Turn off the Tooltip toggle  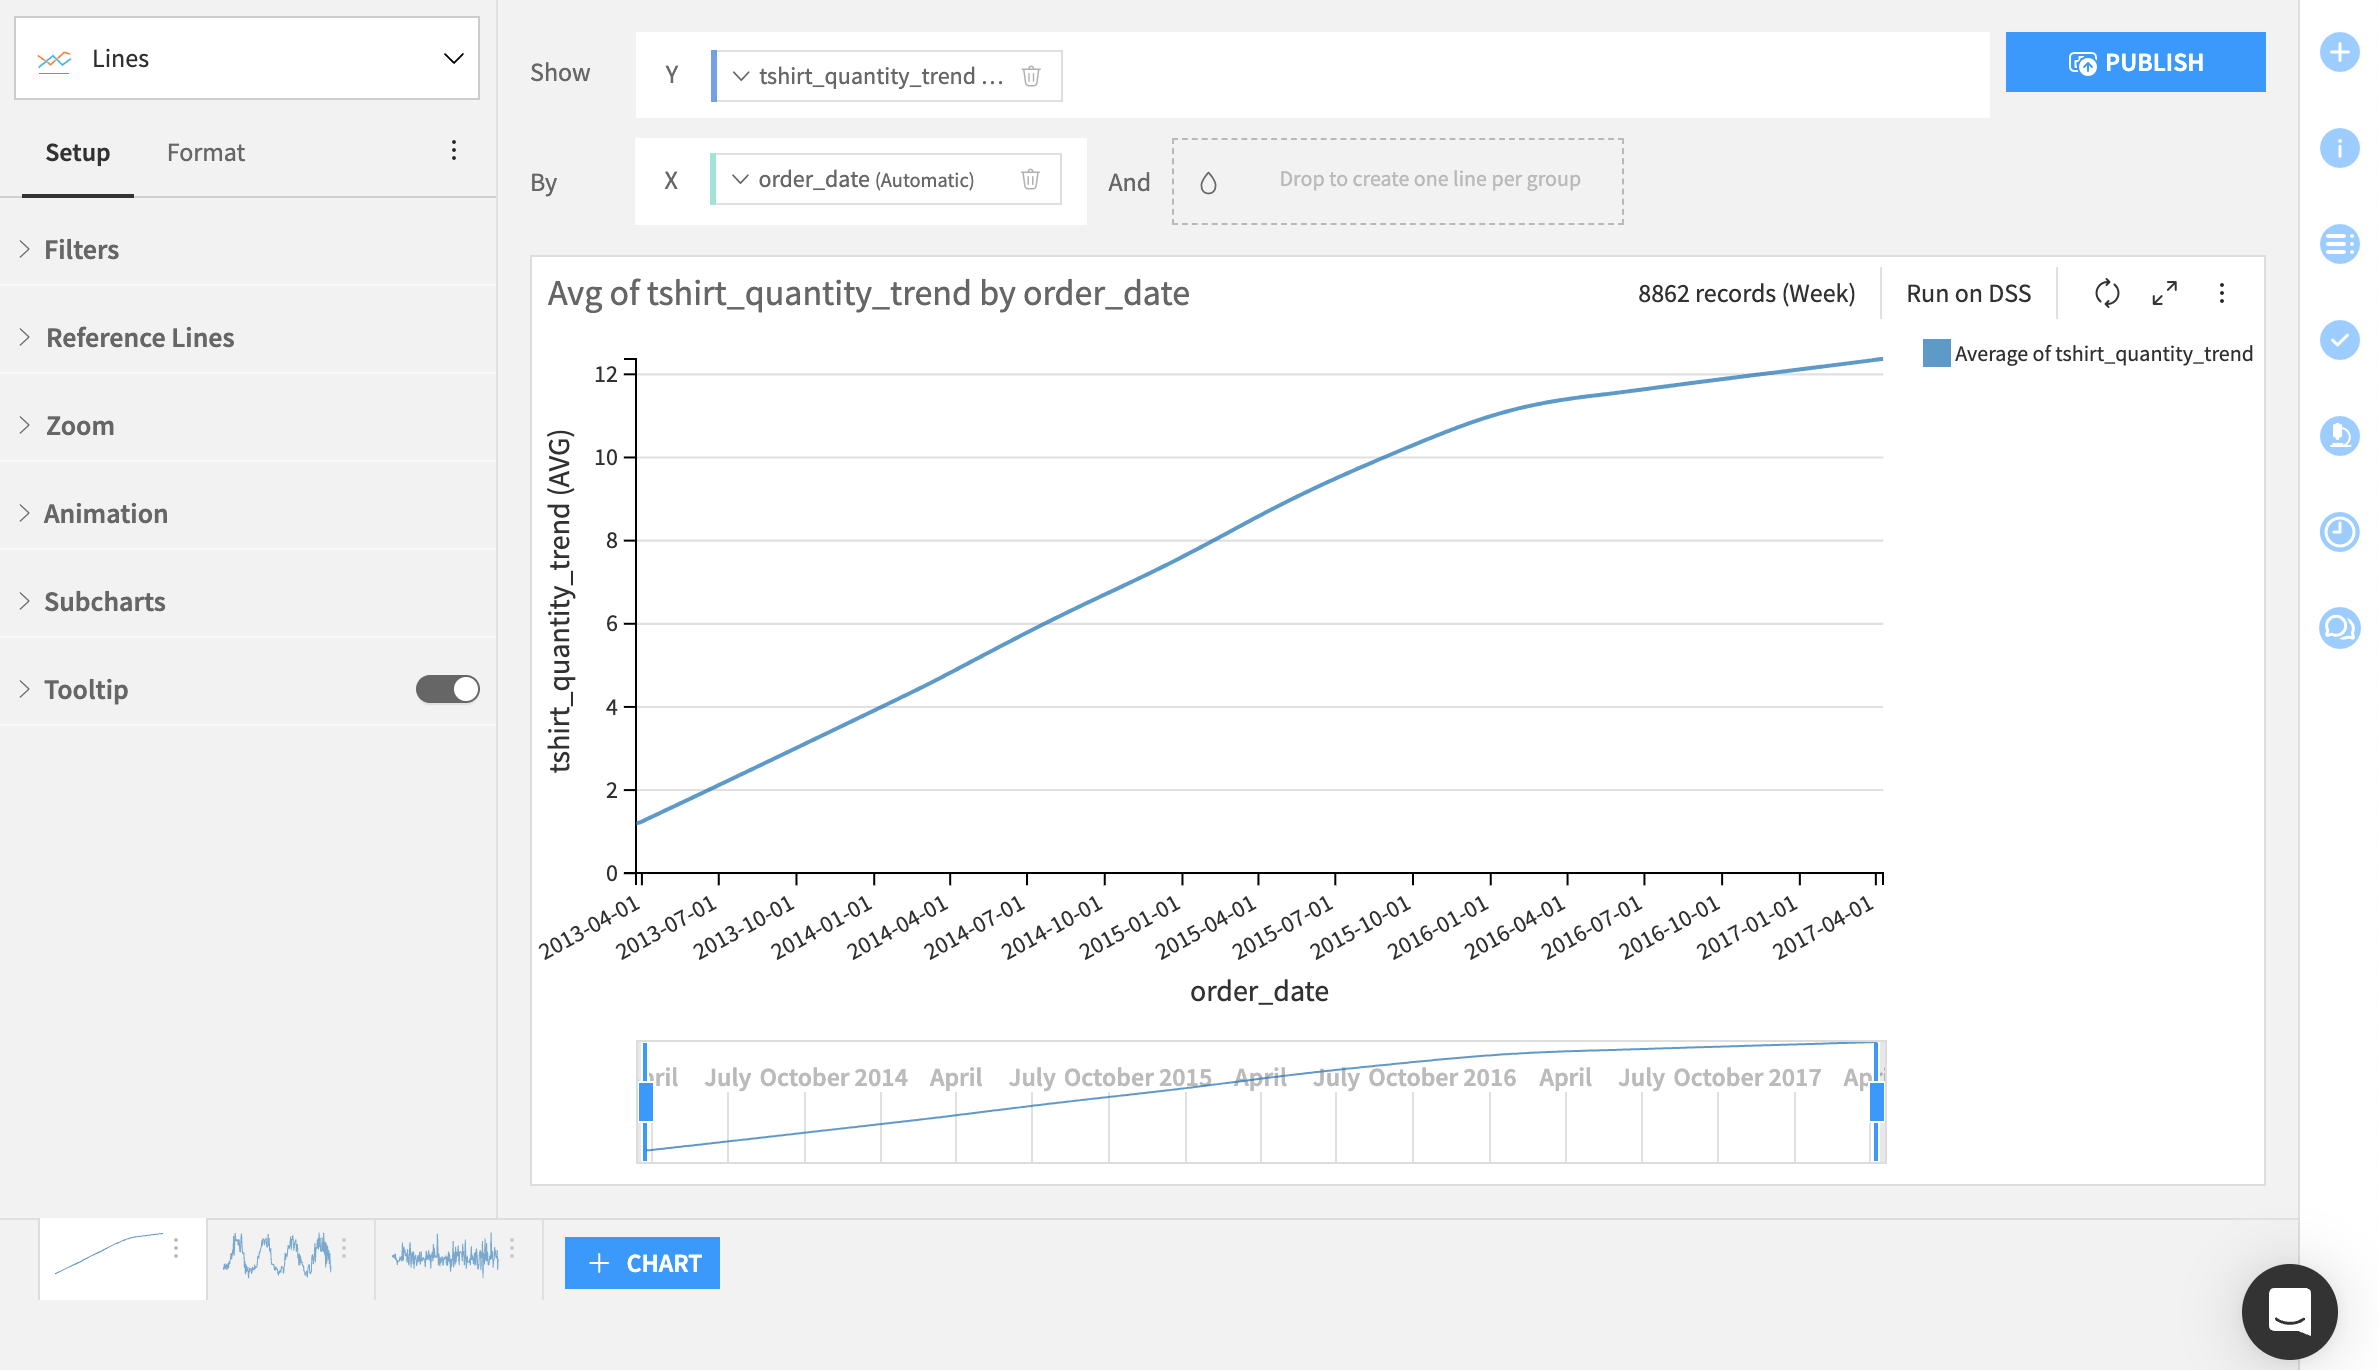click(x=446, y=689)
